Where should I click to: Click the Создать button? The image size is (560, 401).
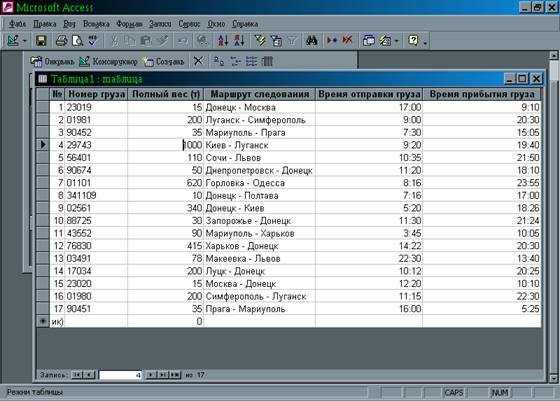click(164, 61)
